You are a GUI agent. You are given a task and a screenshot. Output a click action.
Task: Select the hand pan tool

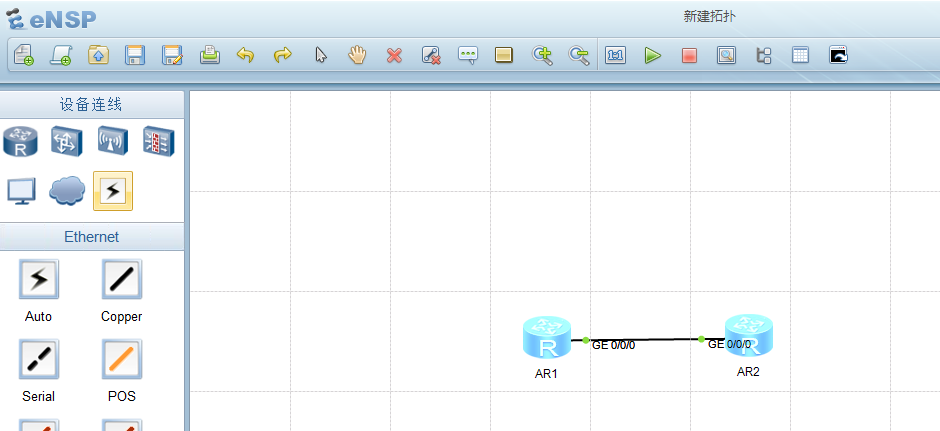point(357,55)
